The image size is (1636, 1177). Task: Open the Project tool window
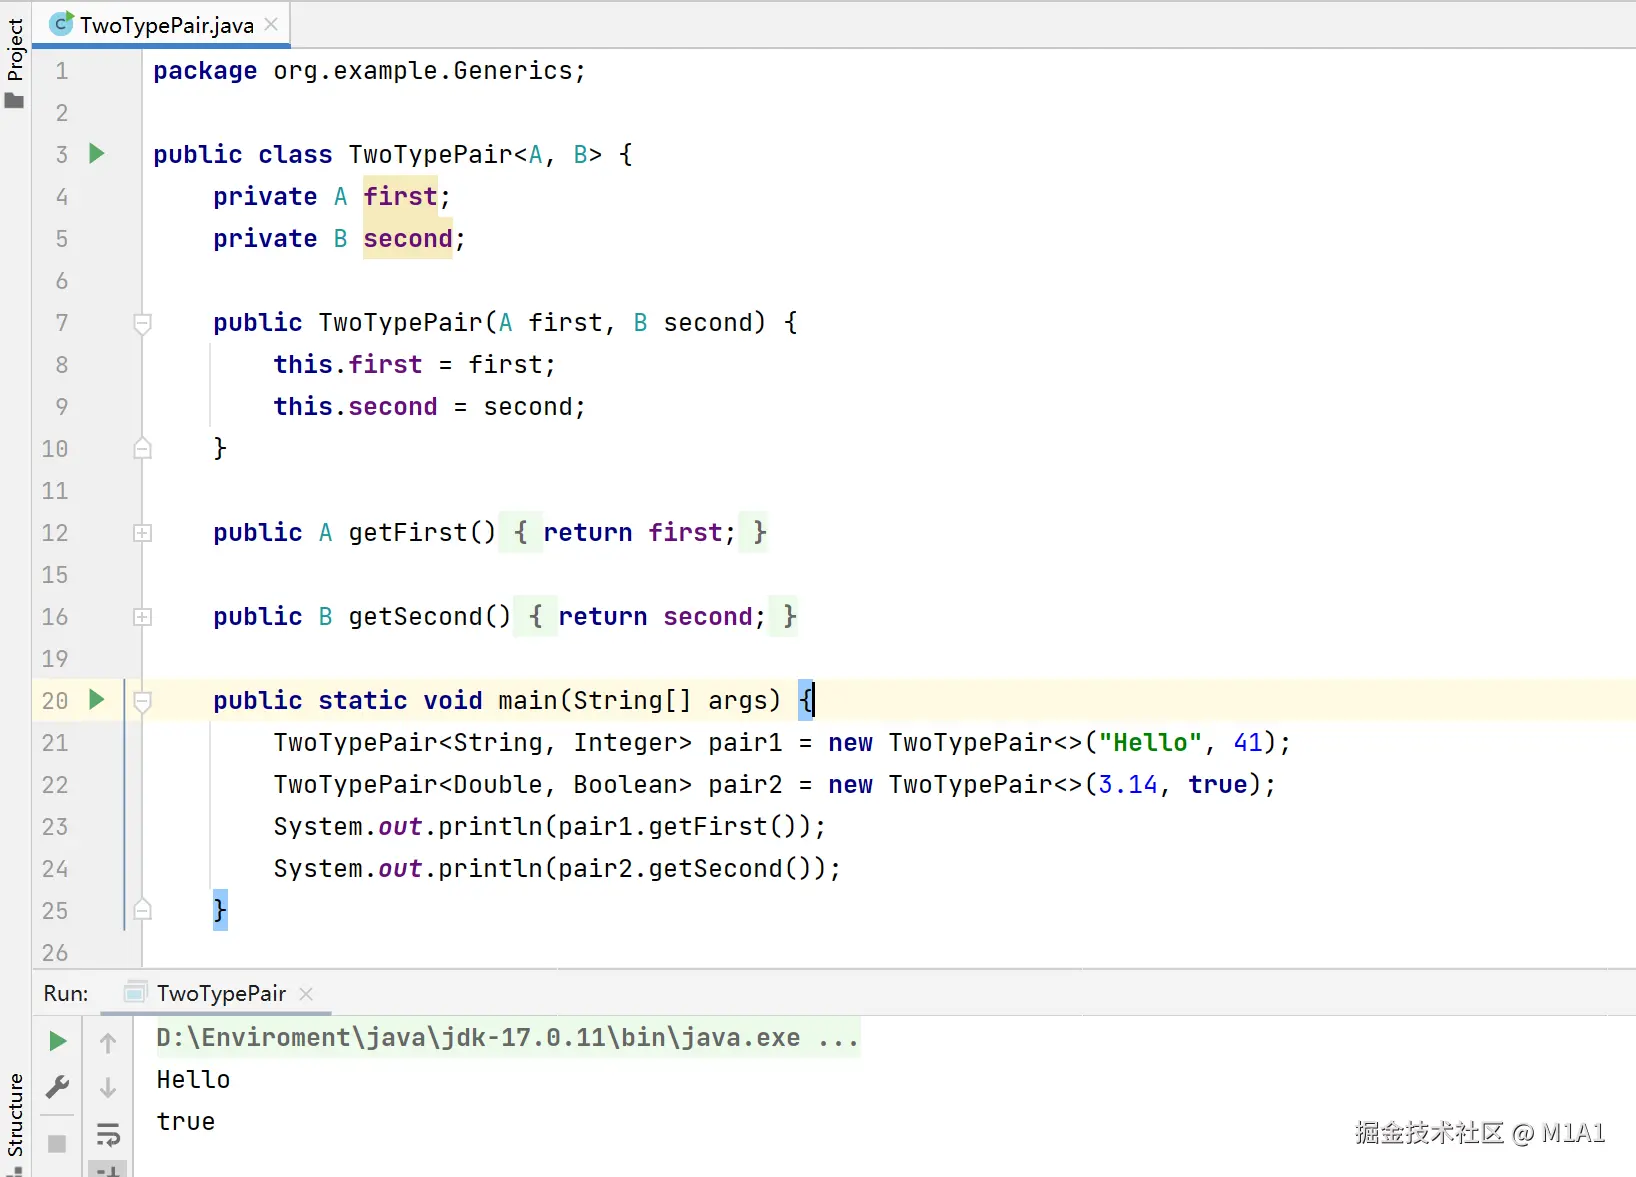(x=14, y=63)
